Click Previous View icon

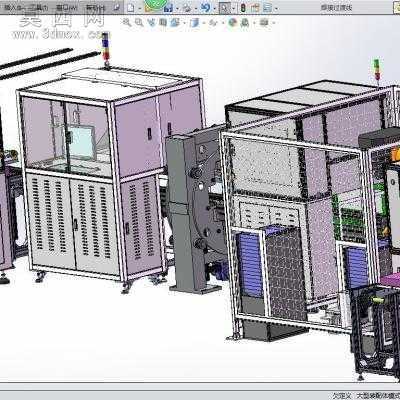pyautogui.click(x=152, y=22)
